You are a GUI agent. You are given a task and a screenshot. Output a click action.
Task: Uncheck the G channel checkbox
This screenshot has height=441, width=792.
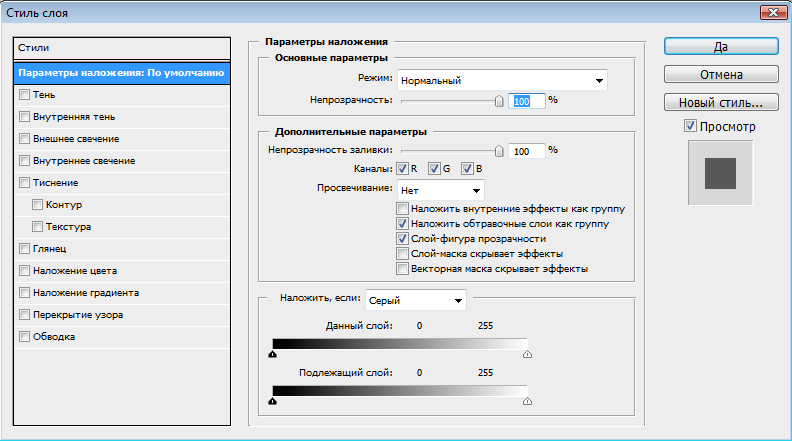(434, 169)
